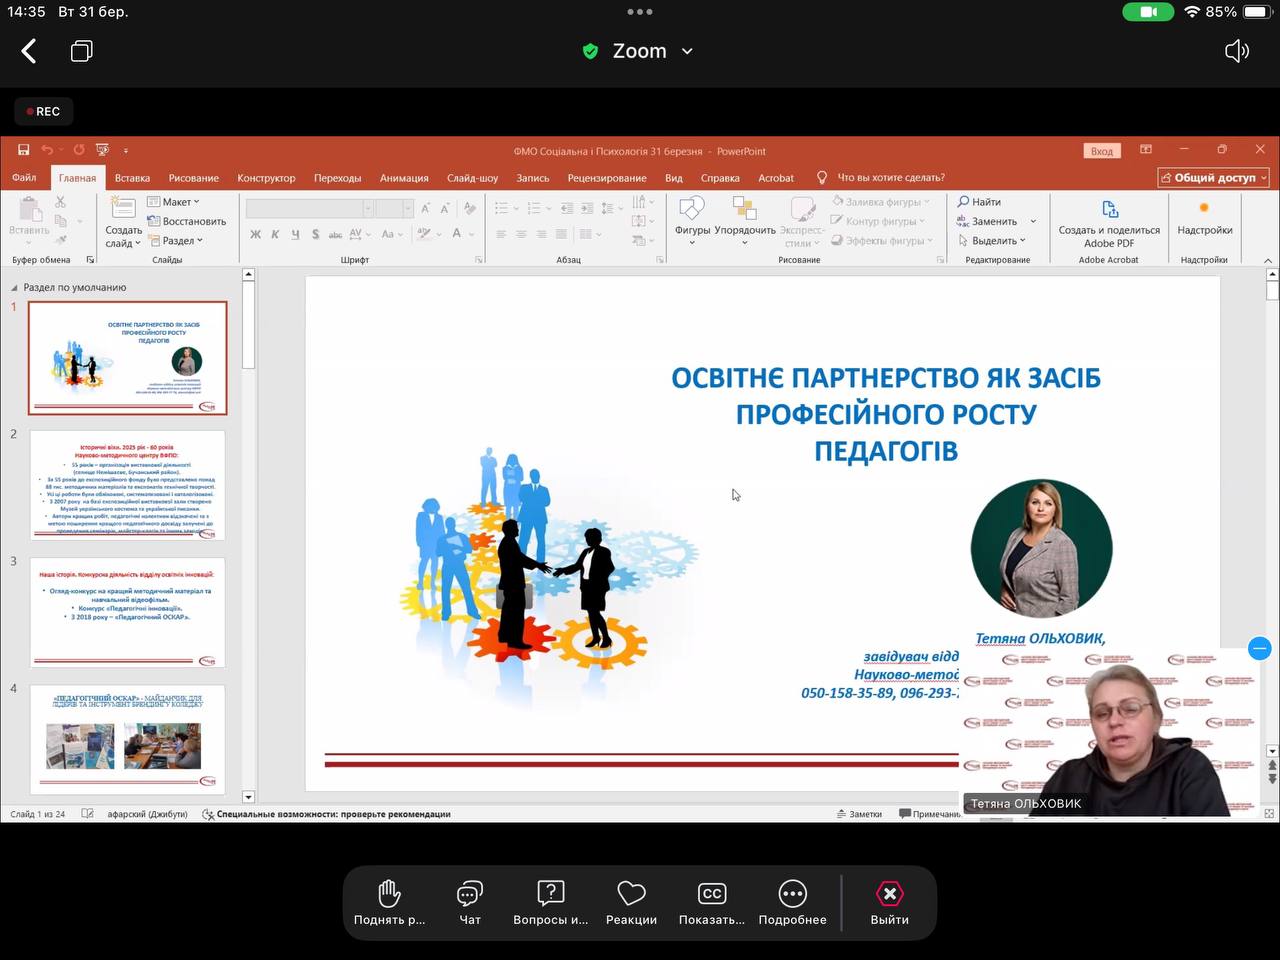The height and width of the screenshot is (960, 1280).
Task: Click the Общий доступ share button
Action: coord(1213,178)
